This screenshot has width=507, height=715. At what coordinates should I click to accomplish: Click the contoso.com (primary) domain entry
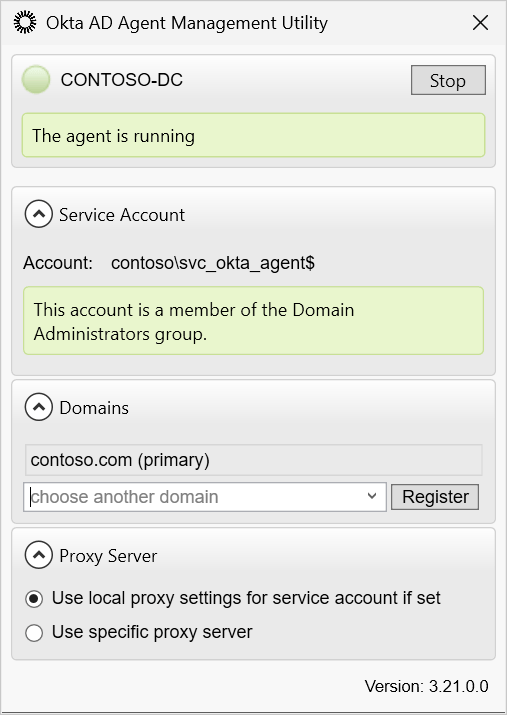click(x=254, y=460)
